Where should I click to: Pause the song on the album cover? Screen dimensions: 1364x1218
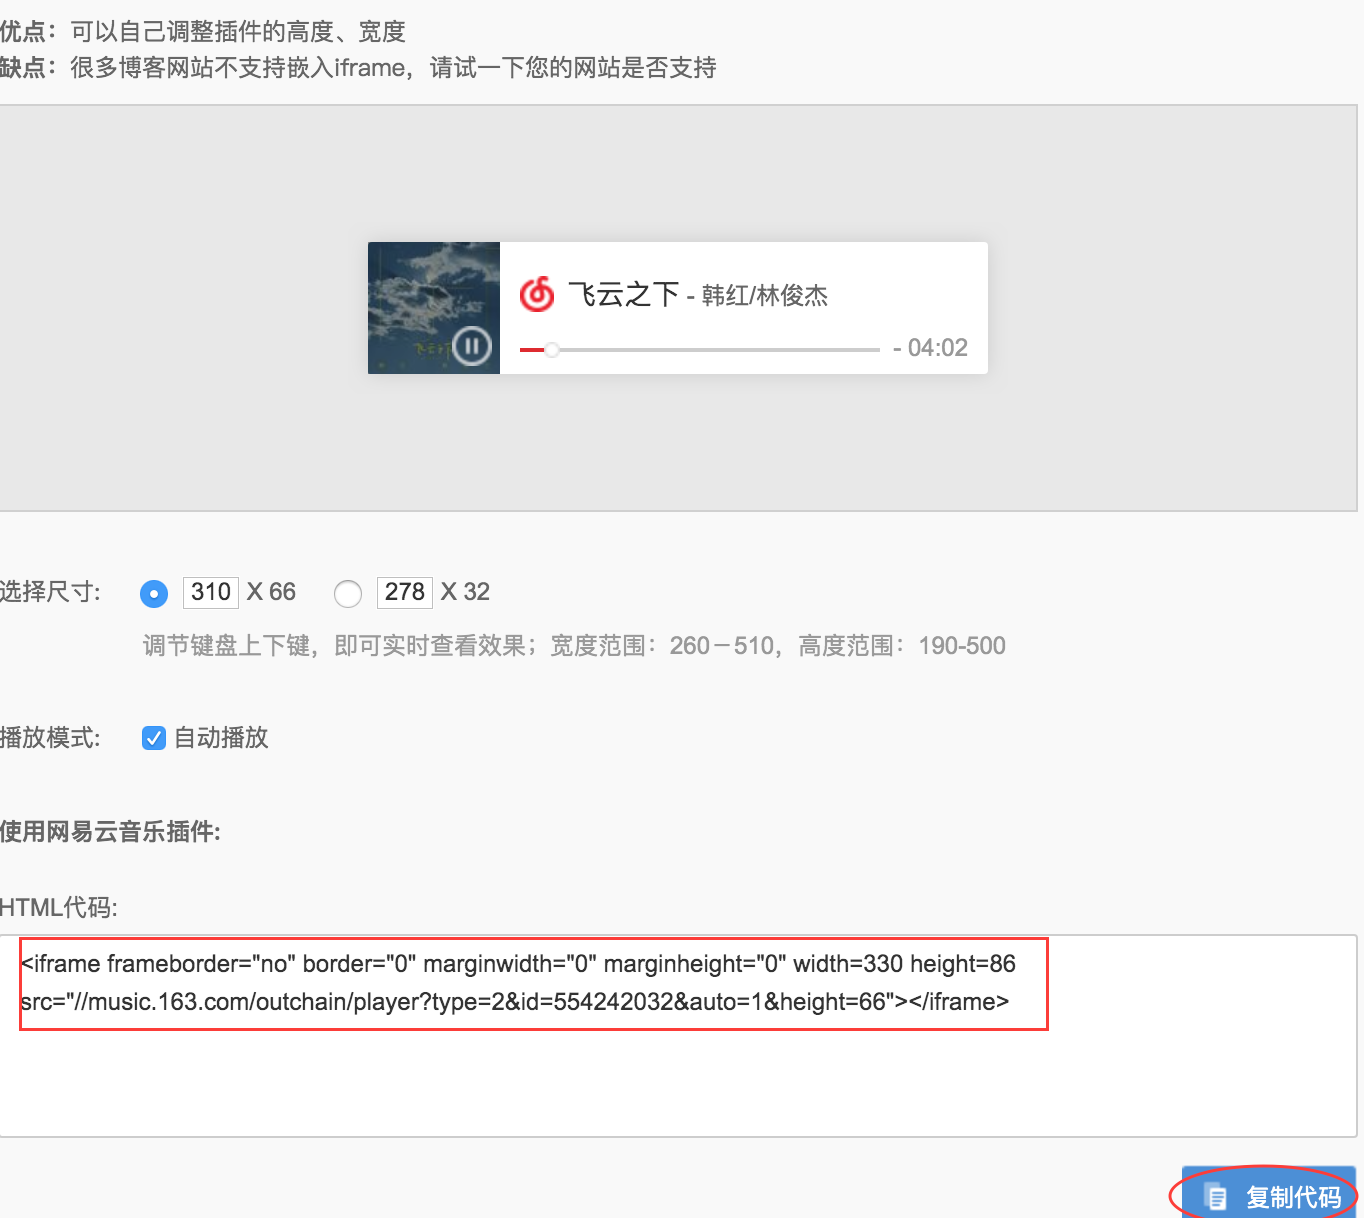click(472, 347)
